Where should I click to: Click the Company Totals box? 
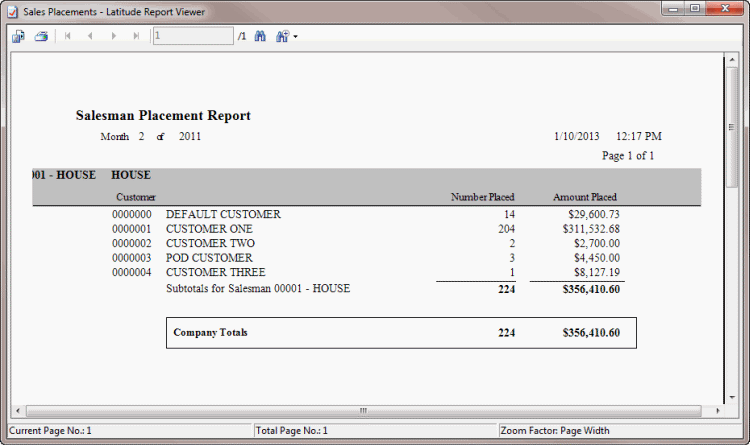(401, 333)
